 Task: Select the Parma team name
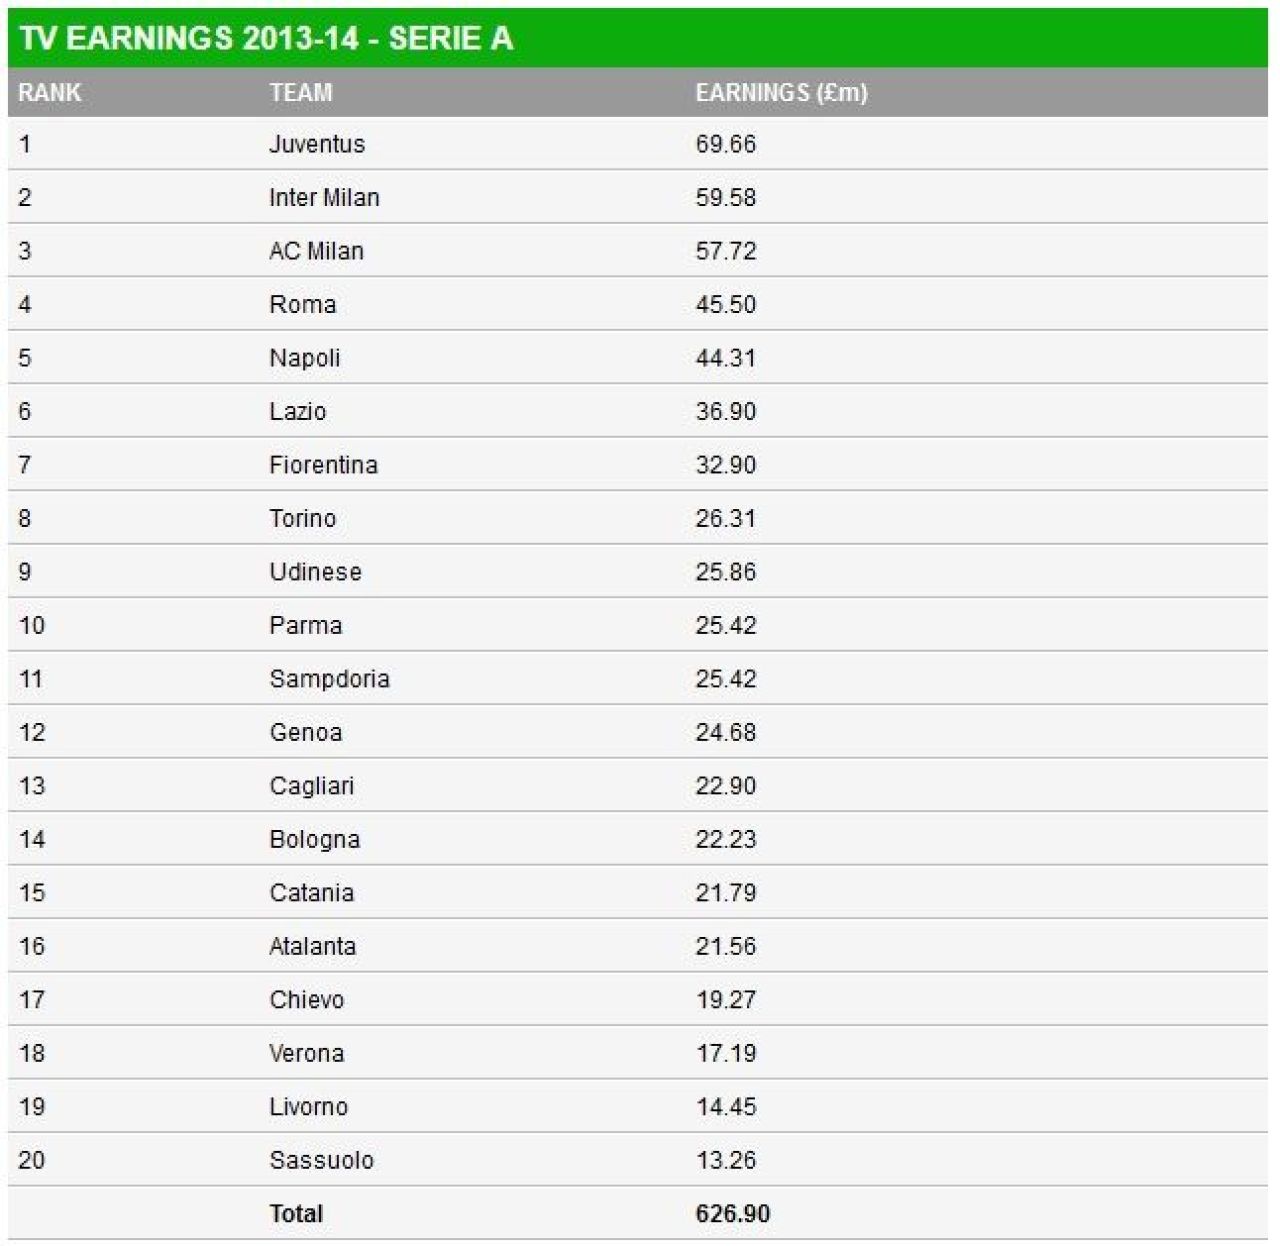pos(305,625)
